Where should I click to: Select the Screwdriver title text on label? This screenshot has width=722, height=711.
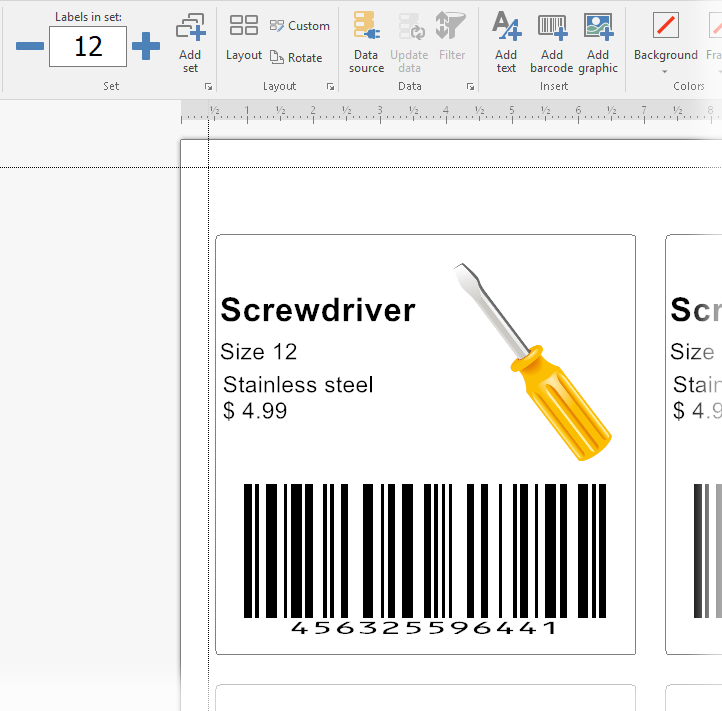pyautogui.click(x=318, y=309)
